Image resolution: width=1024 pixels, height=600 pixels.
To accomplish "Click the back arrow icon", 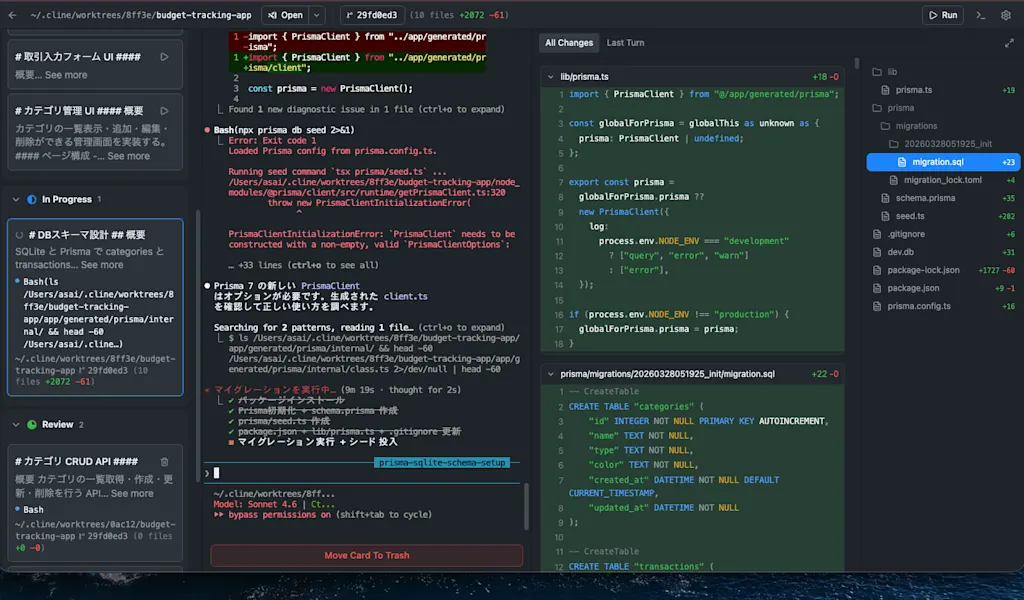I will coord(12,15).
